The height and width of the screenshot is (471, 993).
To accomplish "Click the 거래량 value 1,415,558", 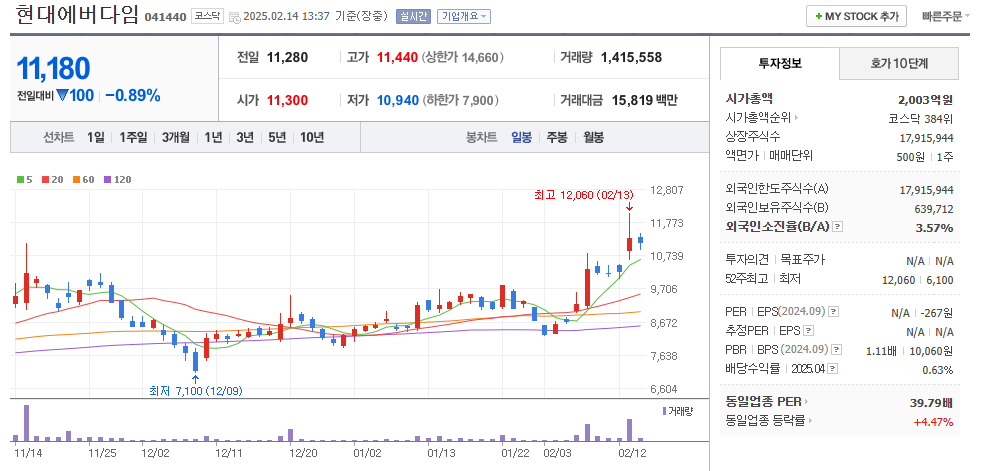I will (631, 58).
